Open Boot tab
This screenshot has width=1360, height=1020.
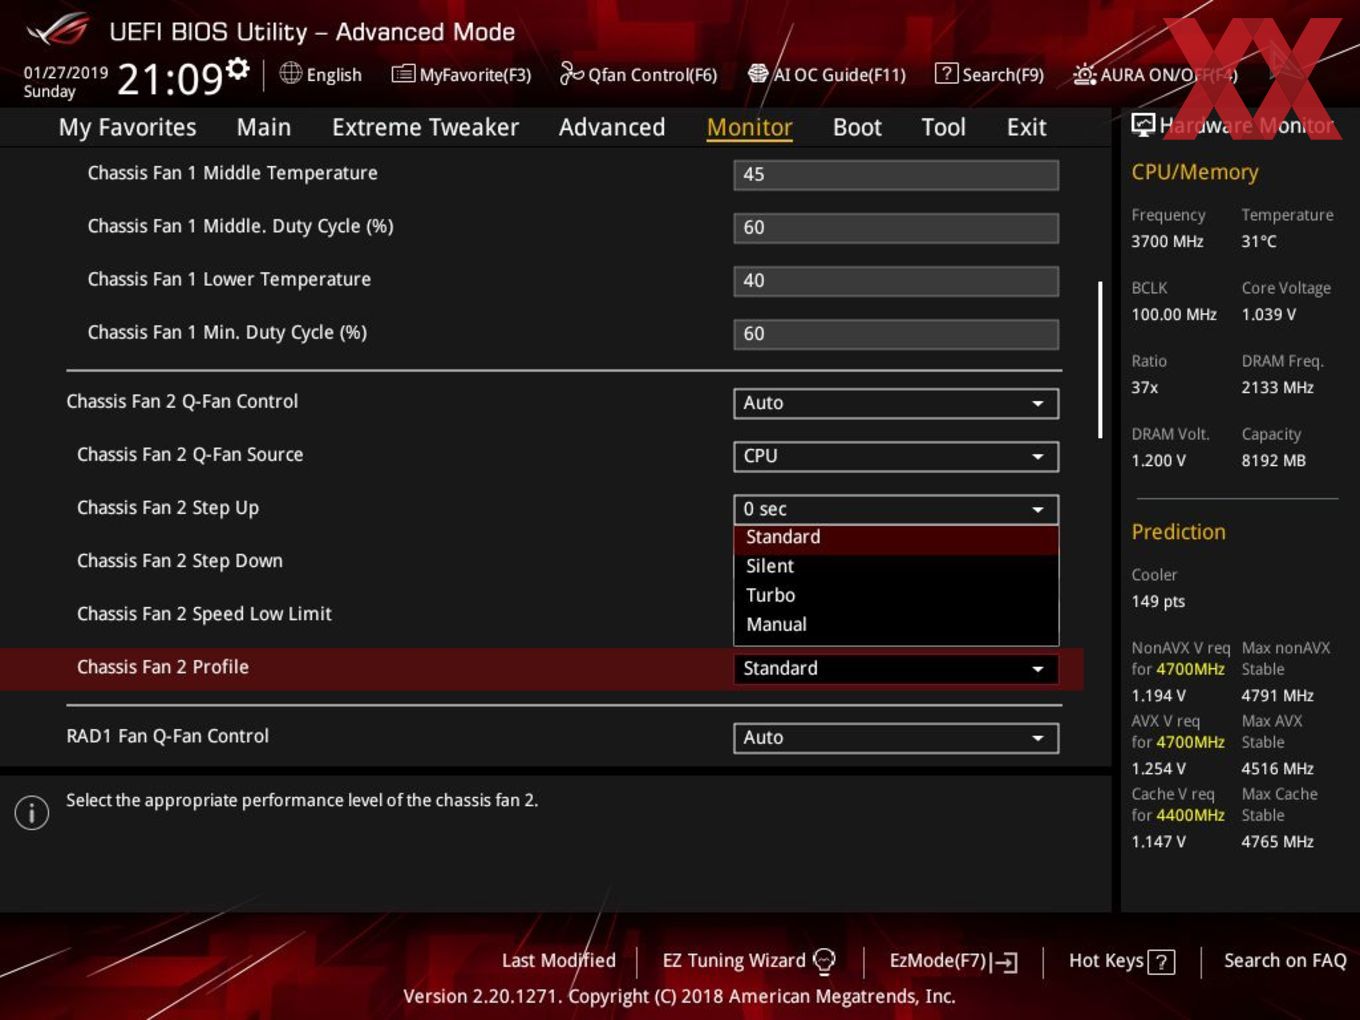point(857,127)
